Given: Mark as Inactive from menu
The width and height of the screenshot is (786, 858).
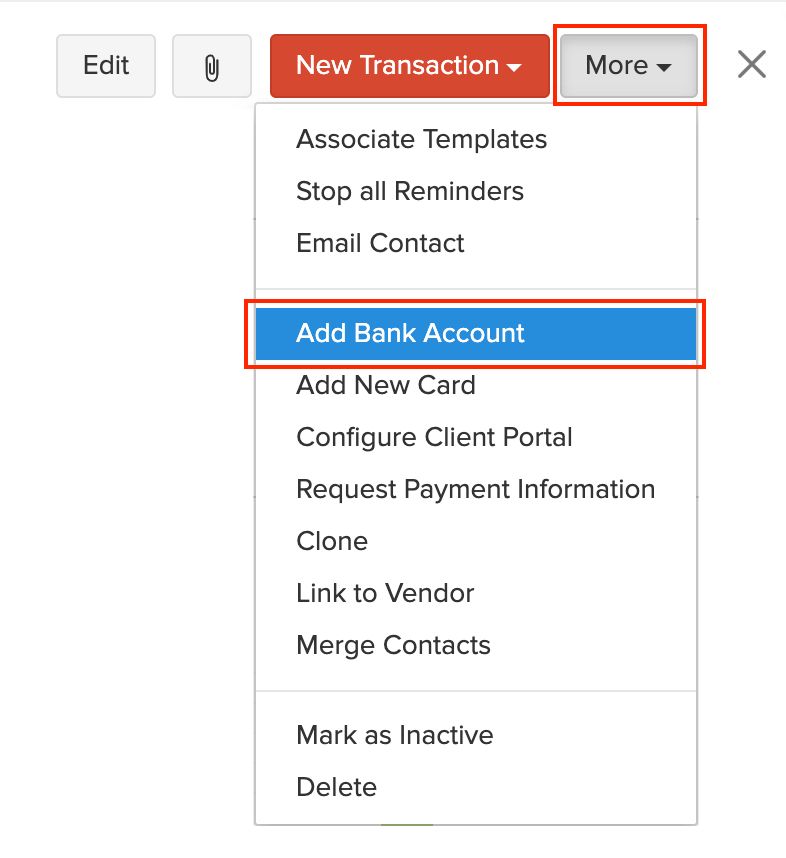Looking at the screenshot, I should coord(394,735).
